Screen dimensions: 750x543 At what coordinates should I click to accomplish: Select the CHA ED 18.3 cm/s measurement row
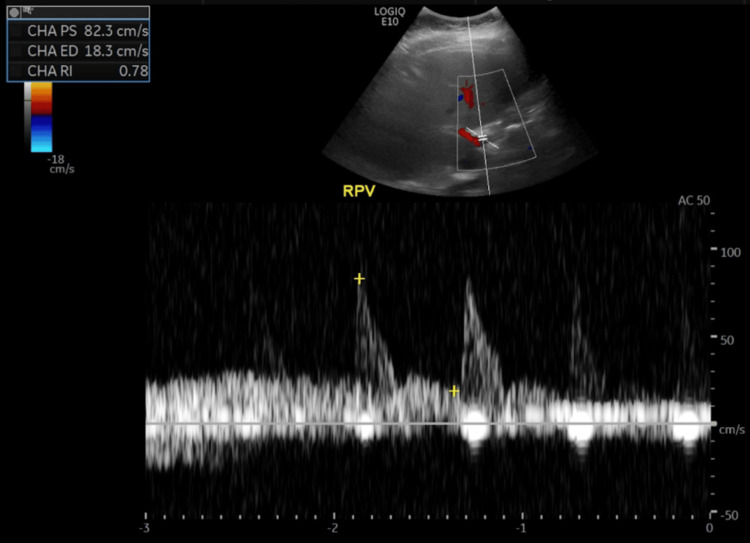pyautogui.click(x=78, y=51)
